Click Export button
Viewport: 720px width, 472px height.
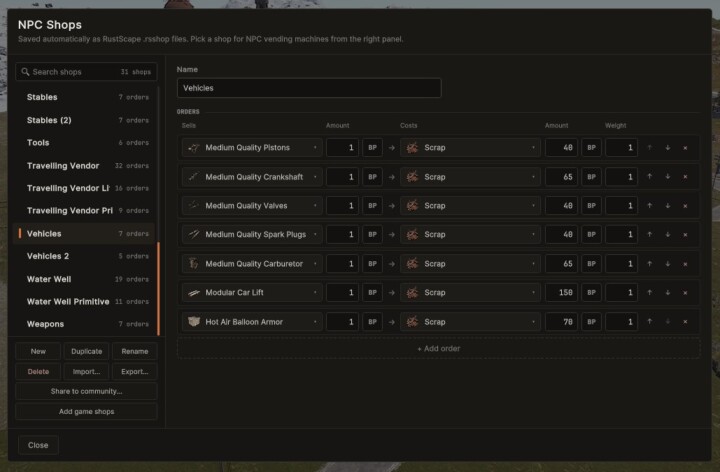coord(135,371)
